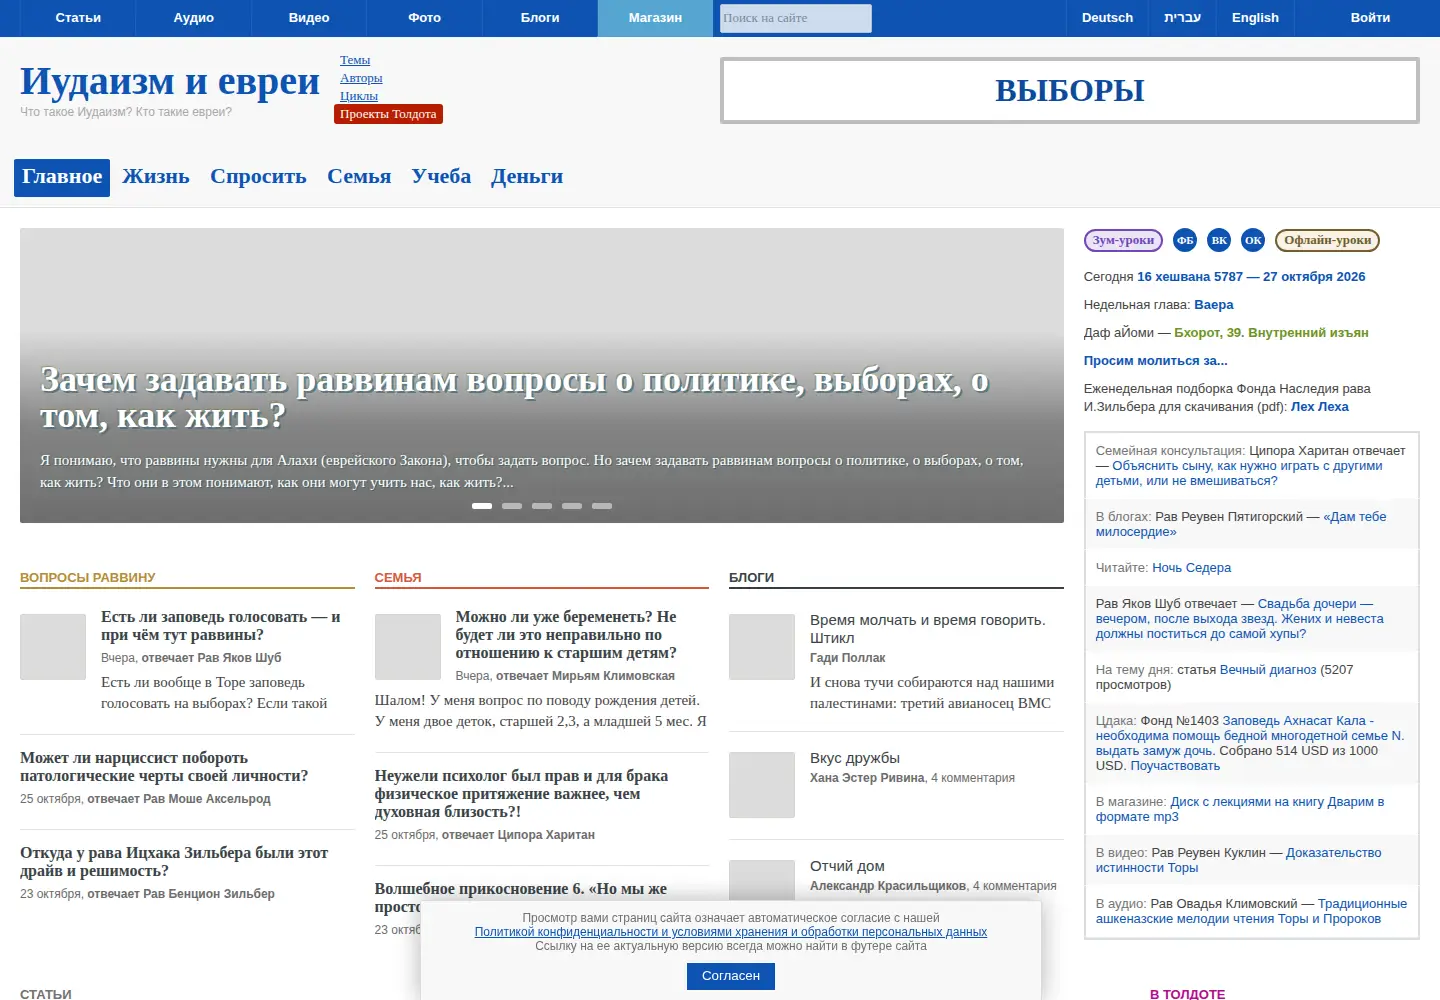Image resolution: width=1440 pixels, height=1000 pixels.
Task: Open the hero article about asking rabbis
Action: tap(514, 398)
